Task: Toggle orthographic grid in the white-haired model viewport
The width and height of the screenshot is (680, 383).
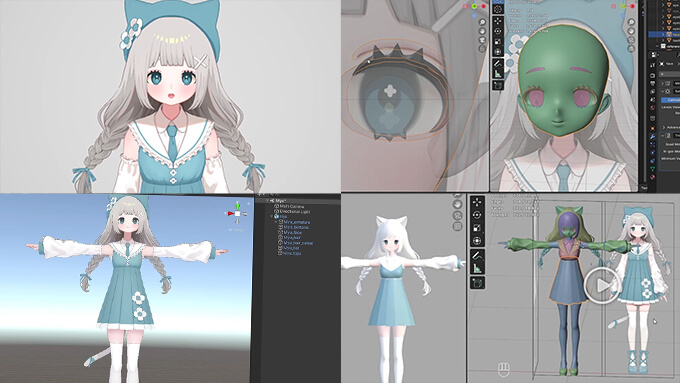Action: click(x=458, y=226)
